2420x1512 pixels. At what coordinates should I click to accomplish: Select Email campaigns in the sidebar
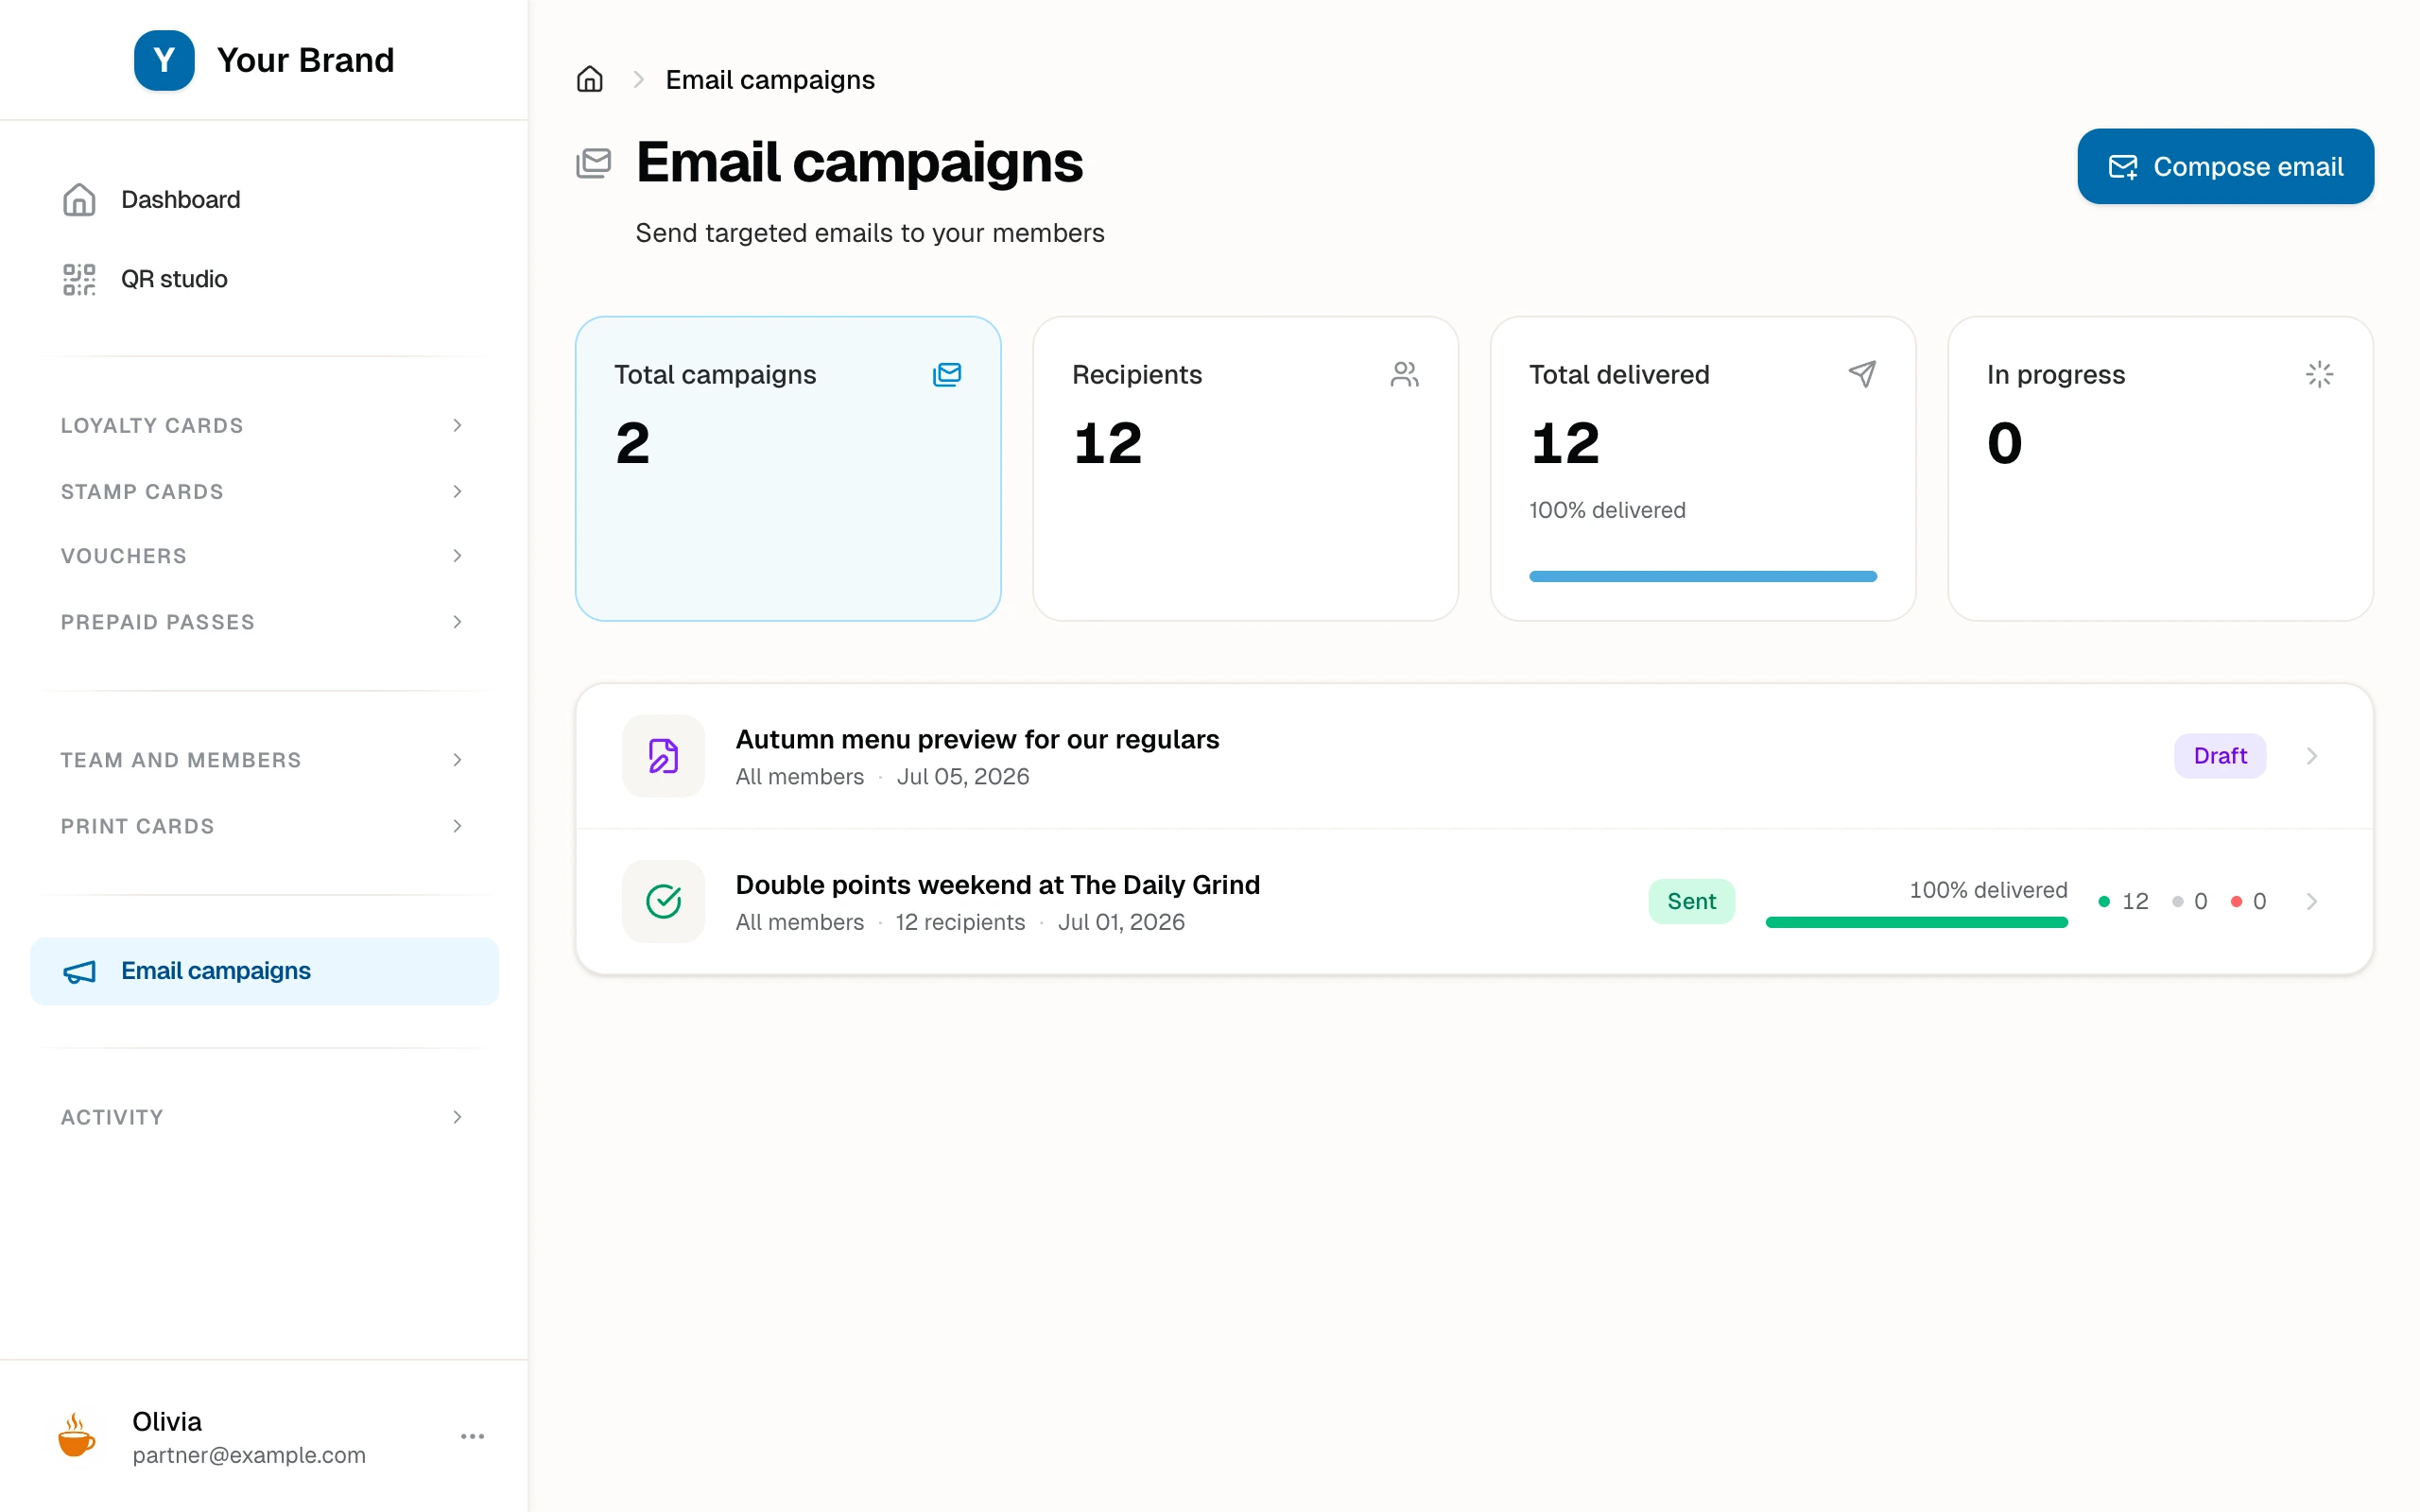(x=264, y=971)
